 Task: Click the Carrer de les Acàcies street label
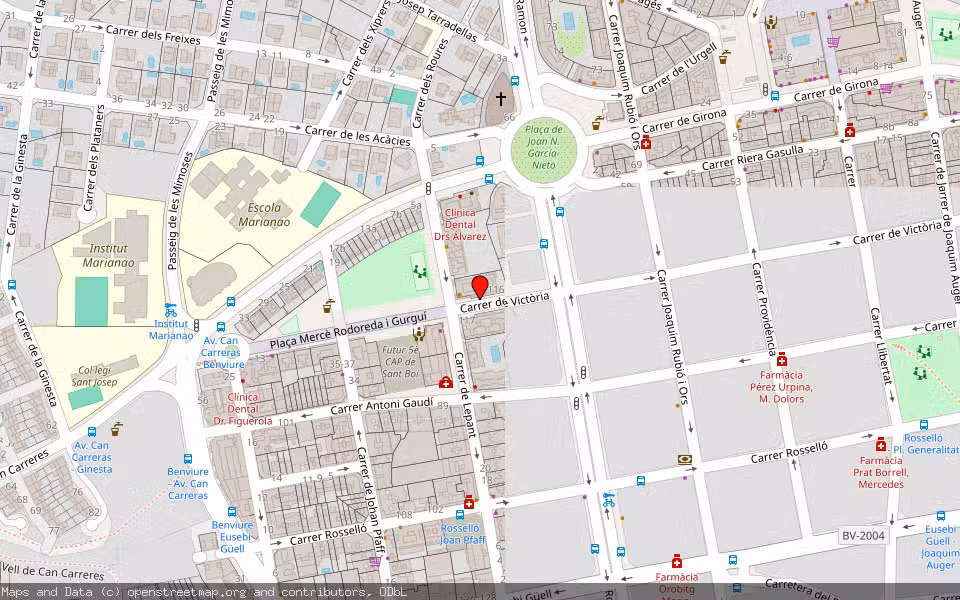[x=358, y=136]
